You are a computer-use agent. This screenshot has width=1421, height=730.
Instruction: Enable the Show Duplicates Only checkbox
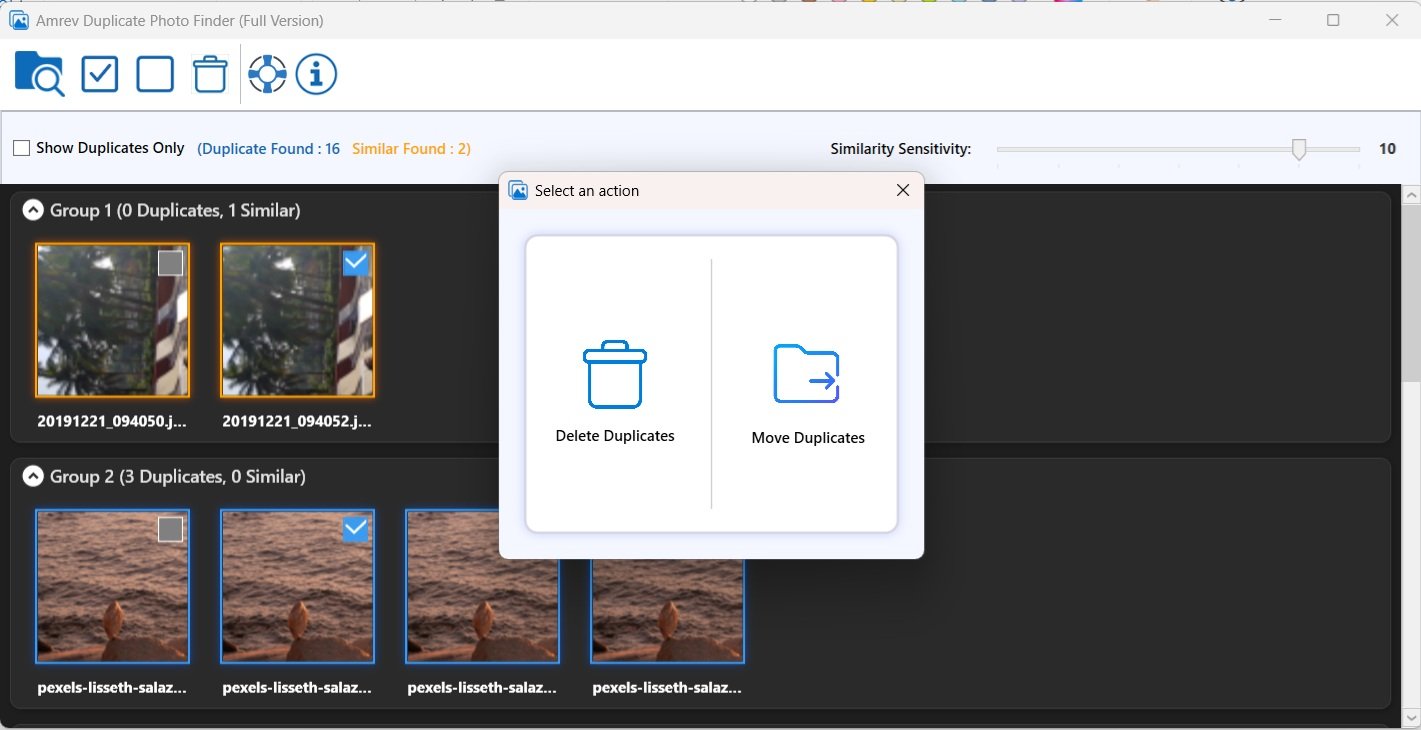click(20, 147)
